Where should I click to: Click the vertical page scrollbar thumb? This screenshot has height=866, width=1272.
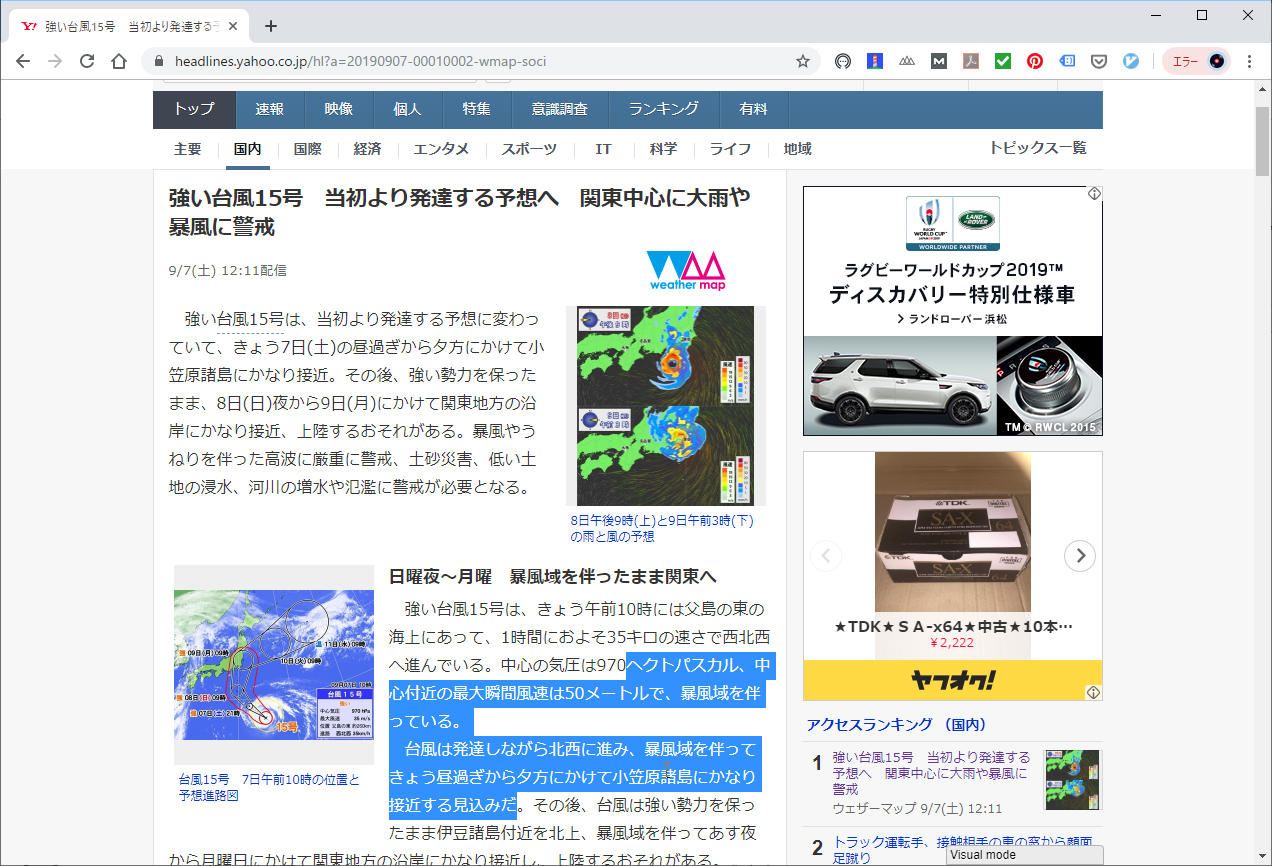point(1263,139)
